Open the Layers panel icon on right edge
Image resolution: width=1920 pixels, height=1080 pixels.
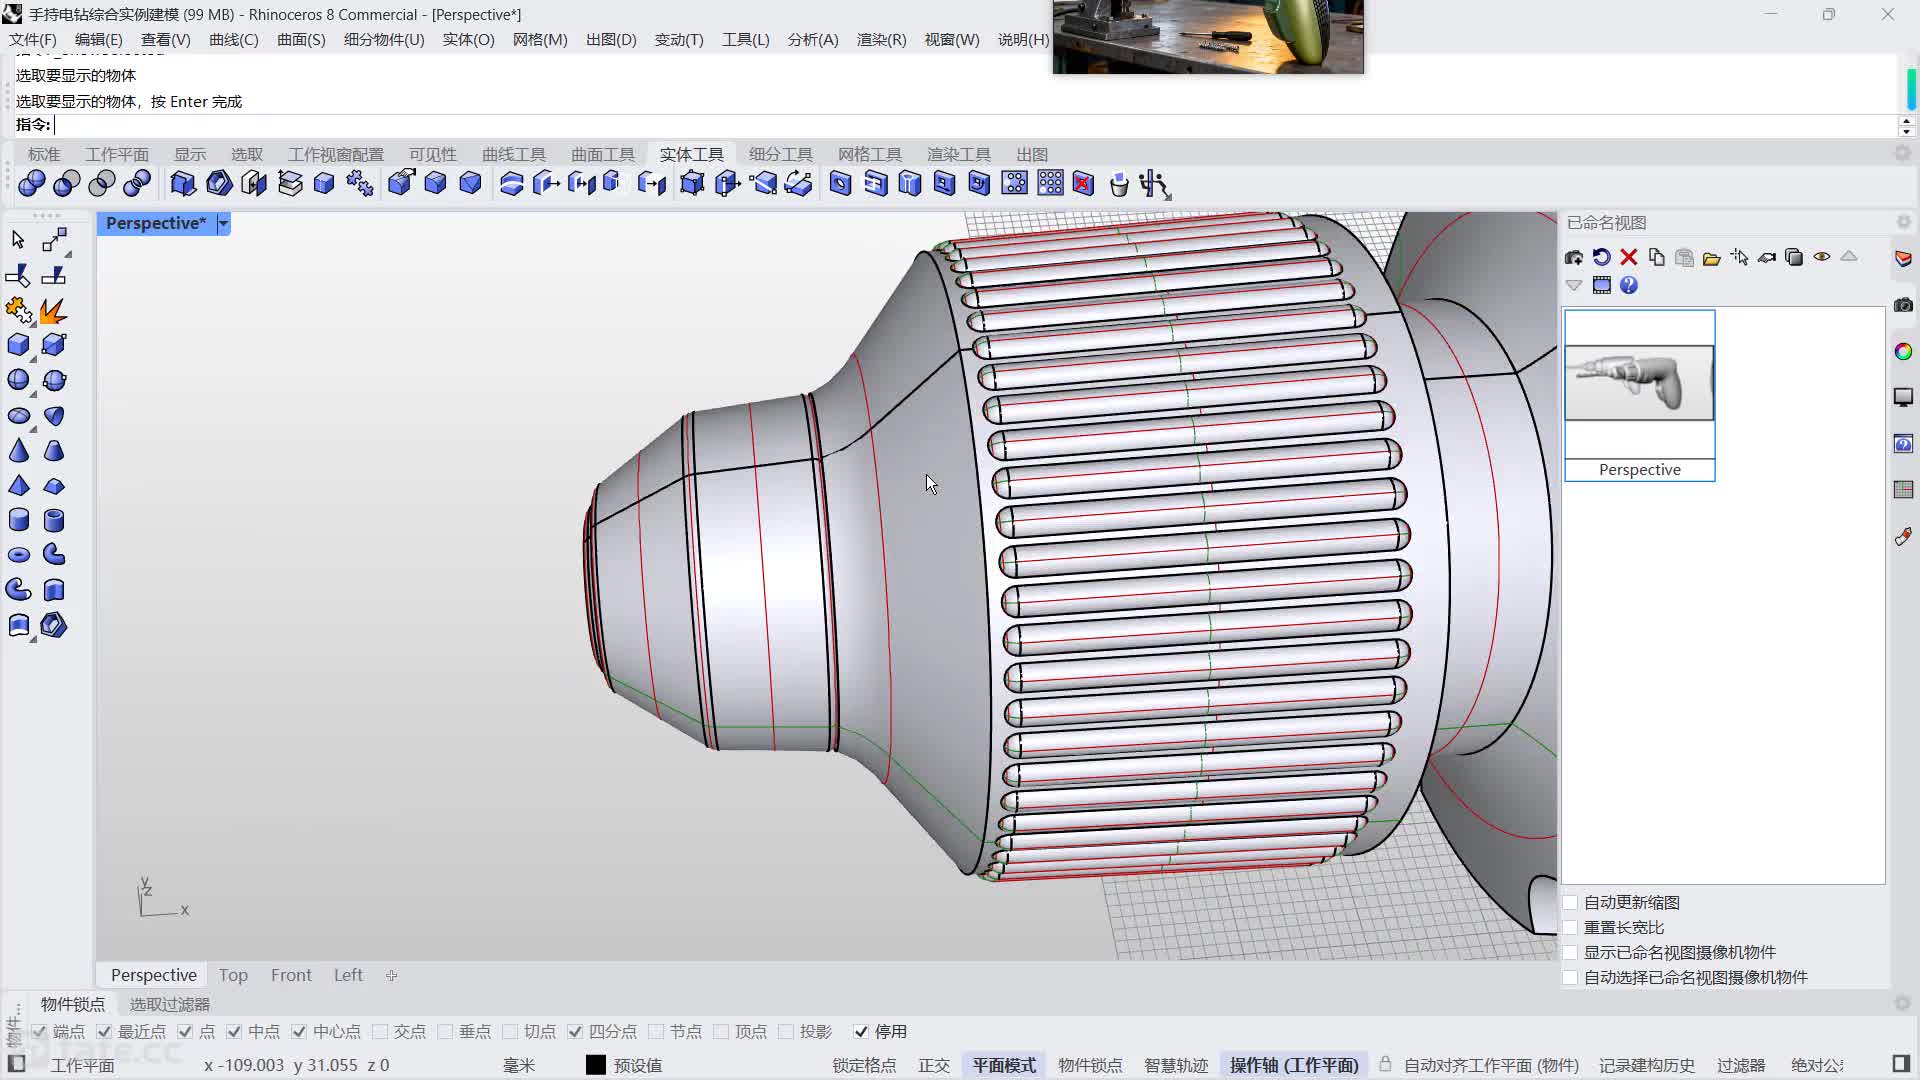click(x=1903, y=258)
